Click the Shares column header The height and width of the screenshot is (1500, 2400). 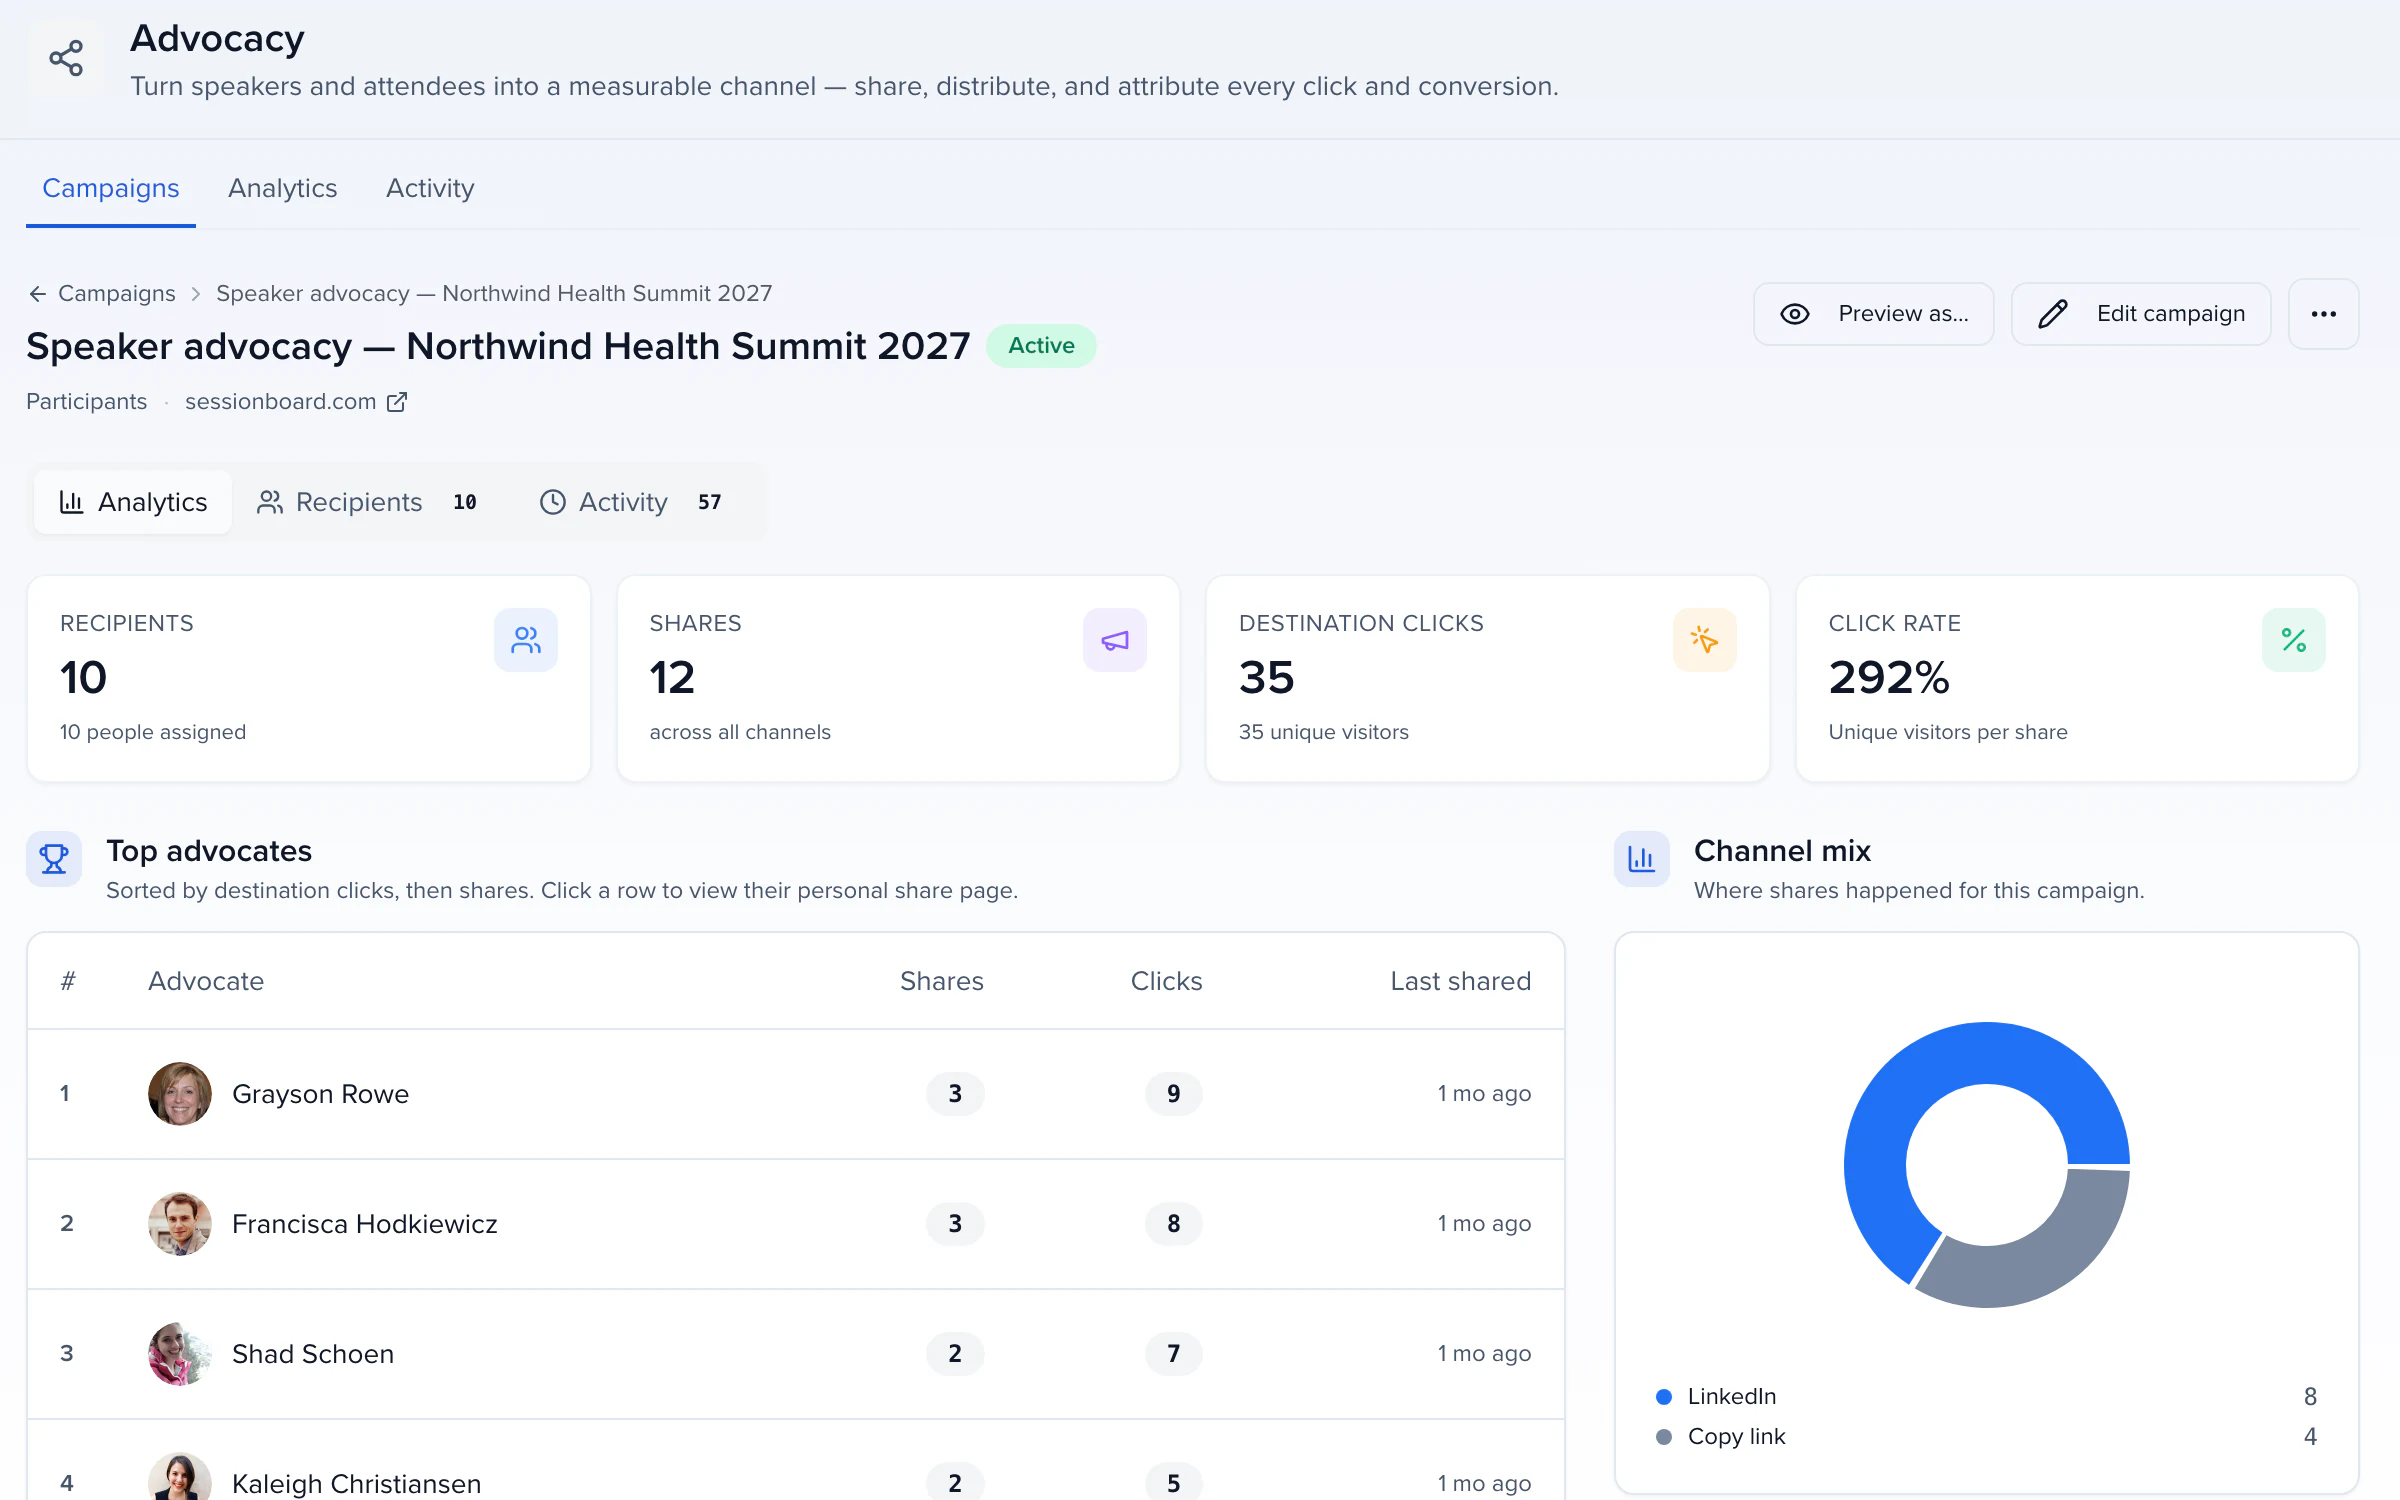942,981
